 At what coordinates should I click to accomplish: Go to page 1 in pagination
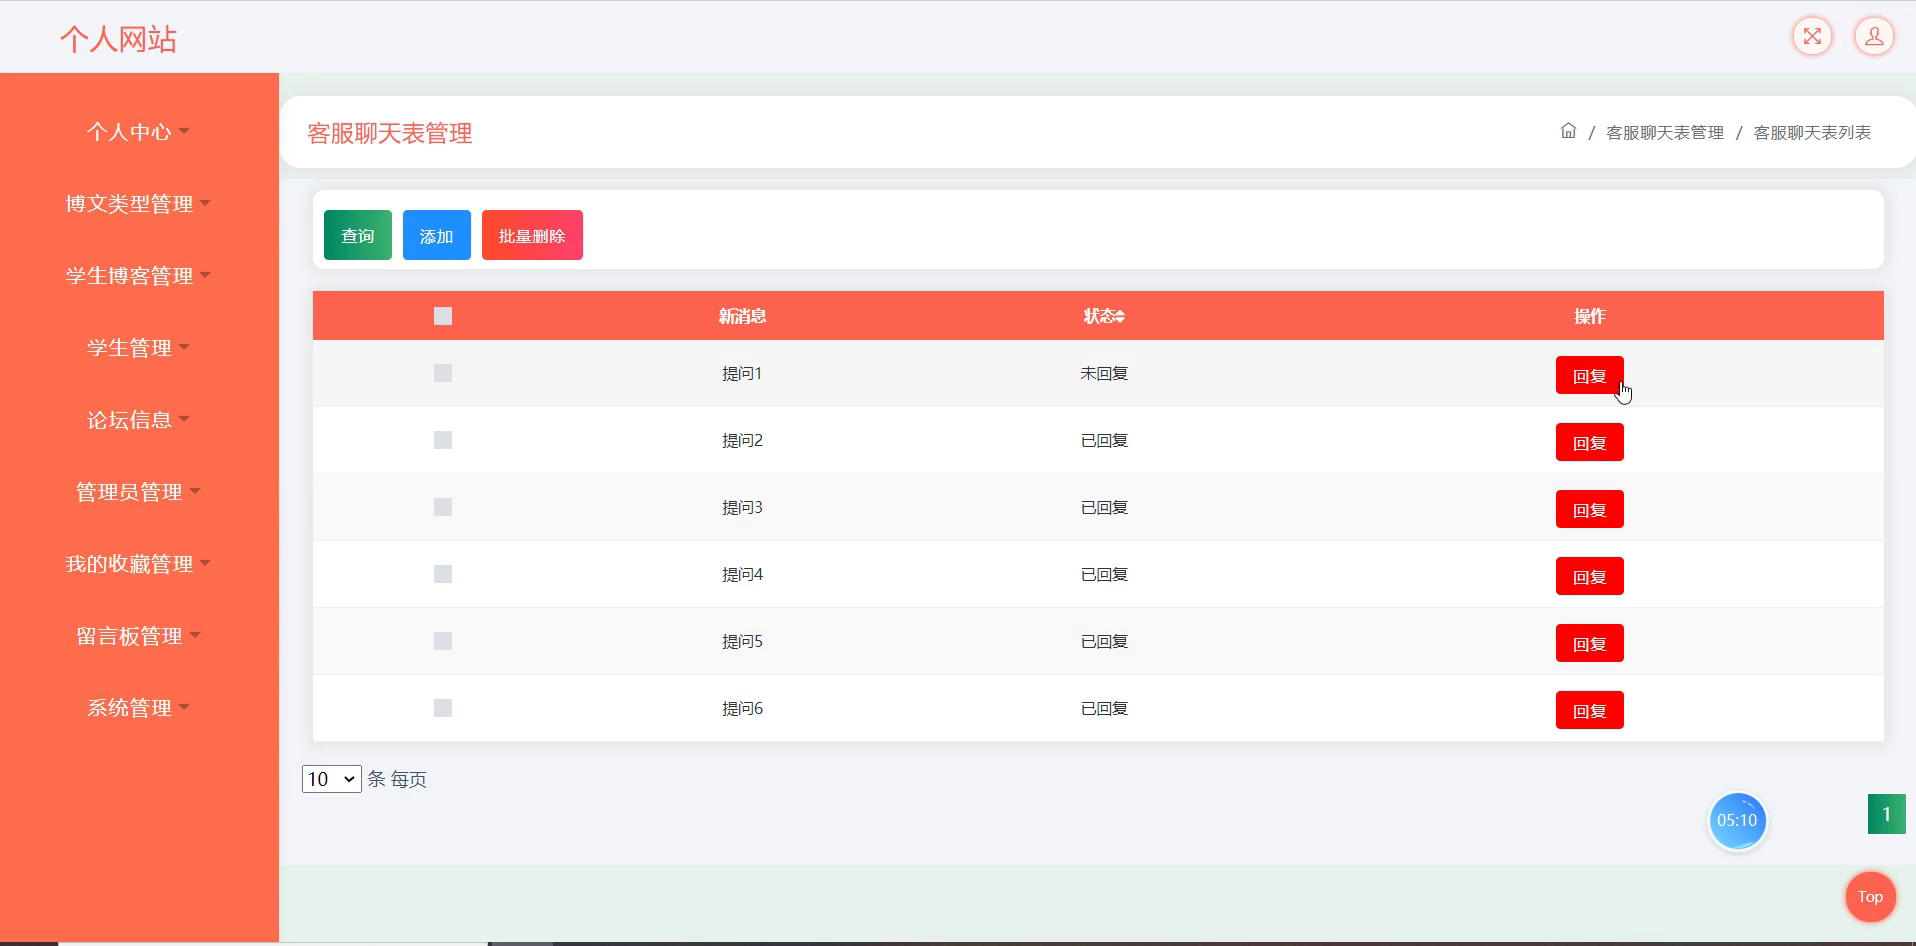[x=1886, y=814]
